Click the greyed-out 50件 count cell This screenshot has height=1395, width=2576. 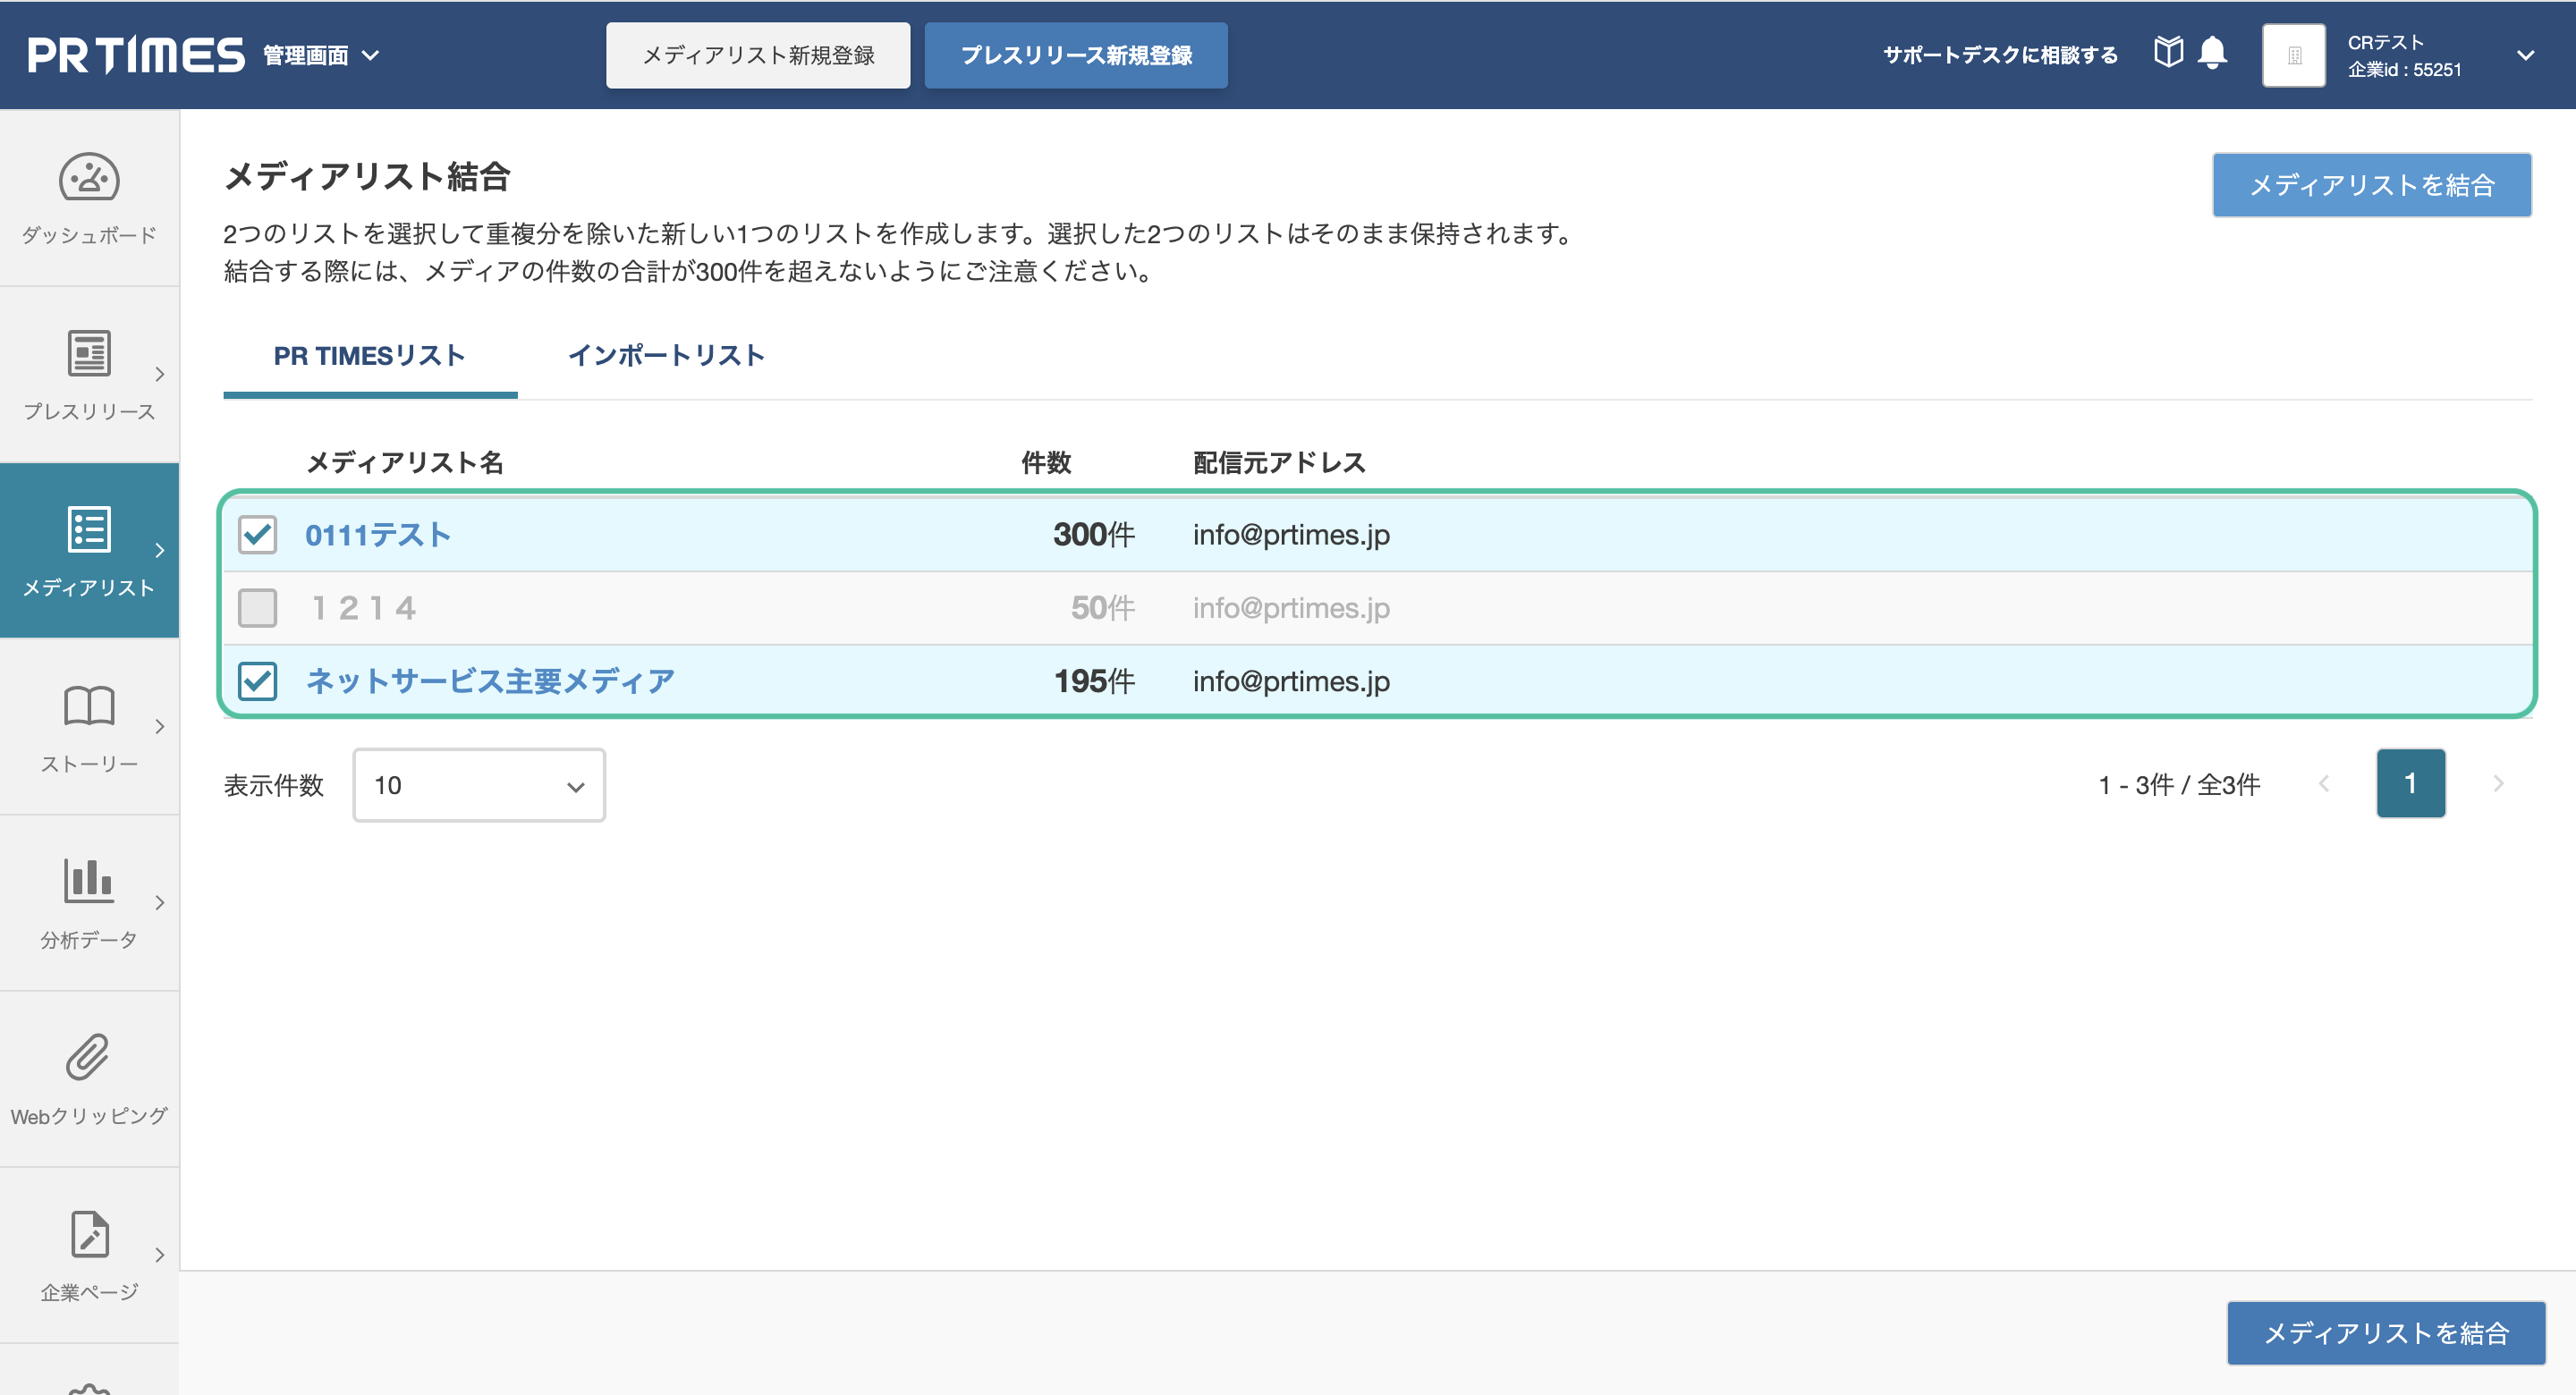pyautogui.click(x=1103, y=608)
